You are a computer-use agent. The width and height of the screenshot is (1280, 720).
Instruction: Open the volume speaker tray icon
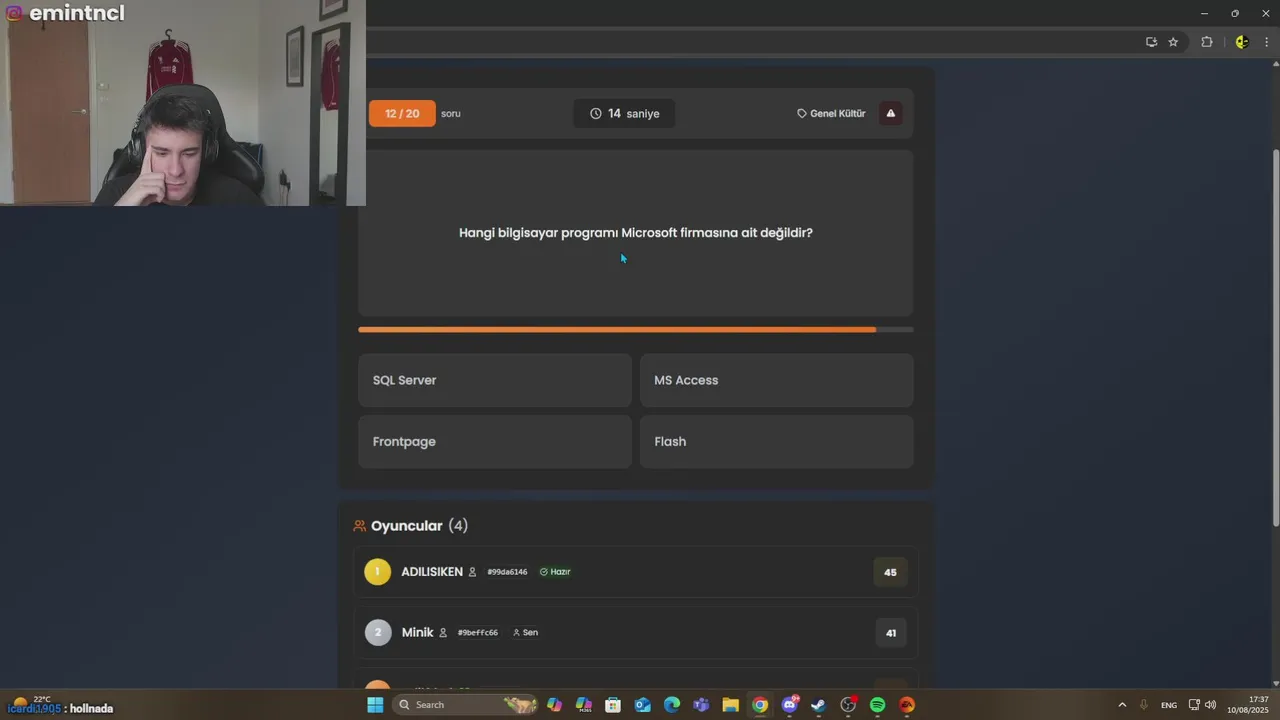[x=1210, y=705]
